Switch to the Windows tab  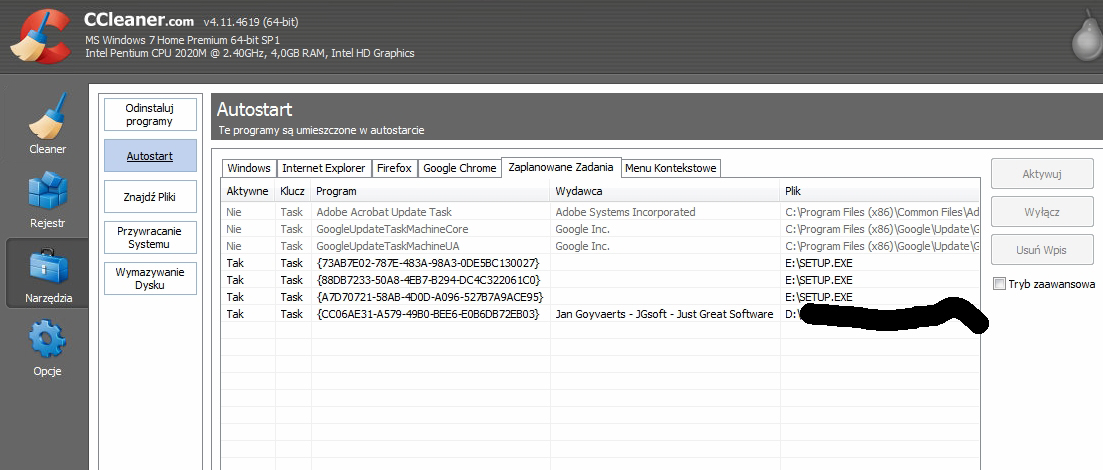point(249,168)
